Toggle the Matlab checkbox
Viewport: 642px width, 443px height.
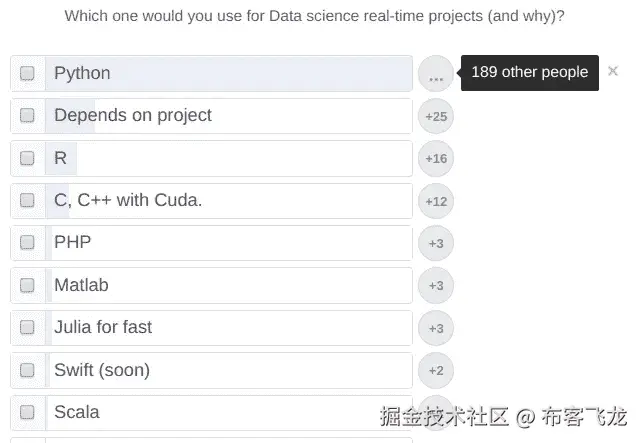coord(27,285)
